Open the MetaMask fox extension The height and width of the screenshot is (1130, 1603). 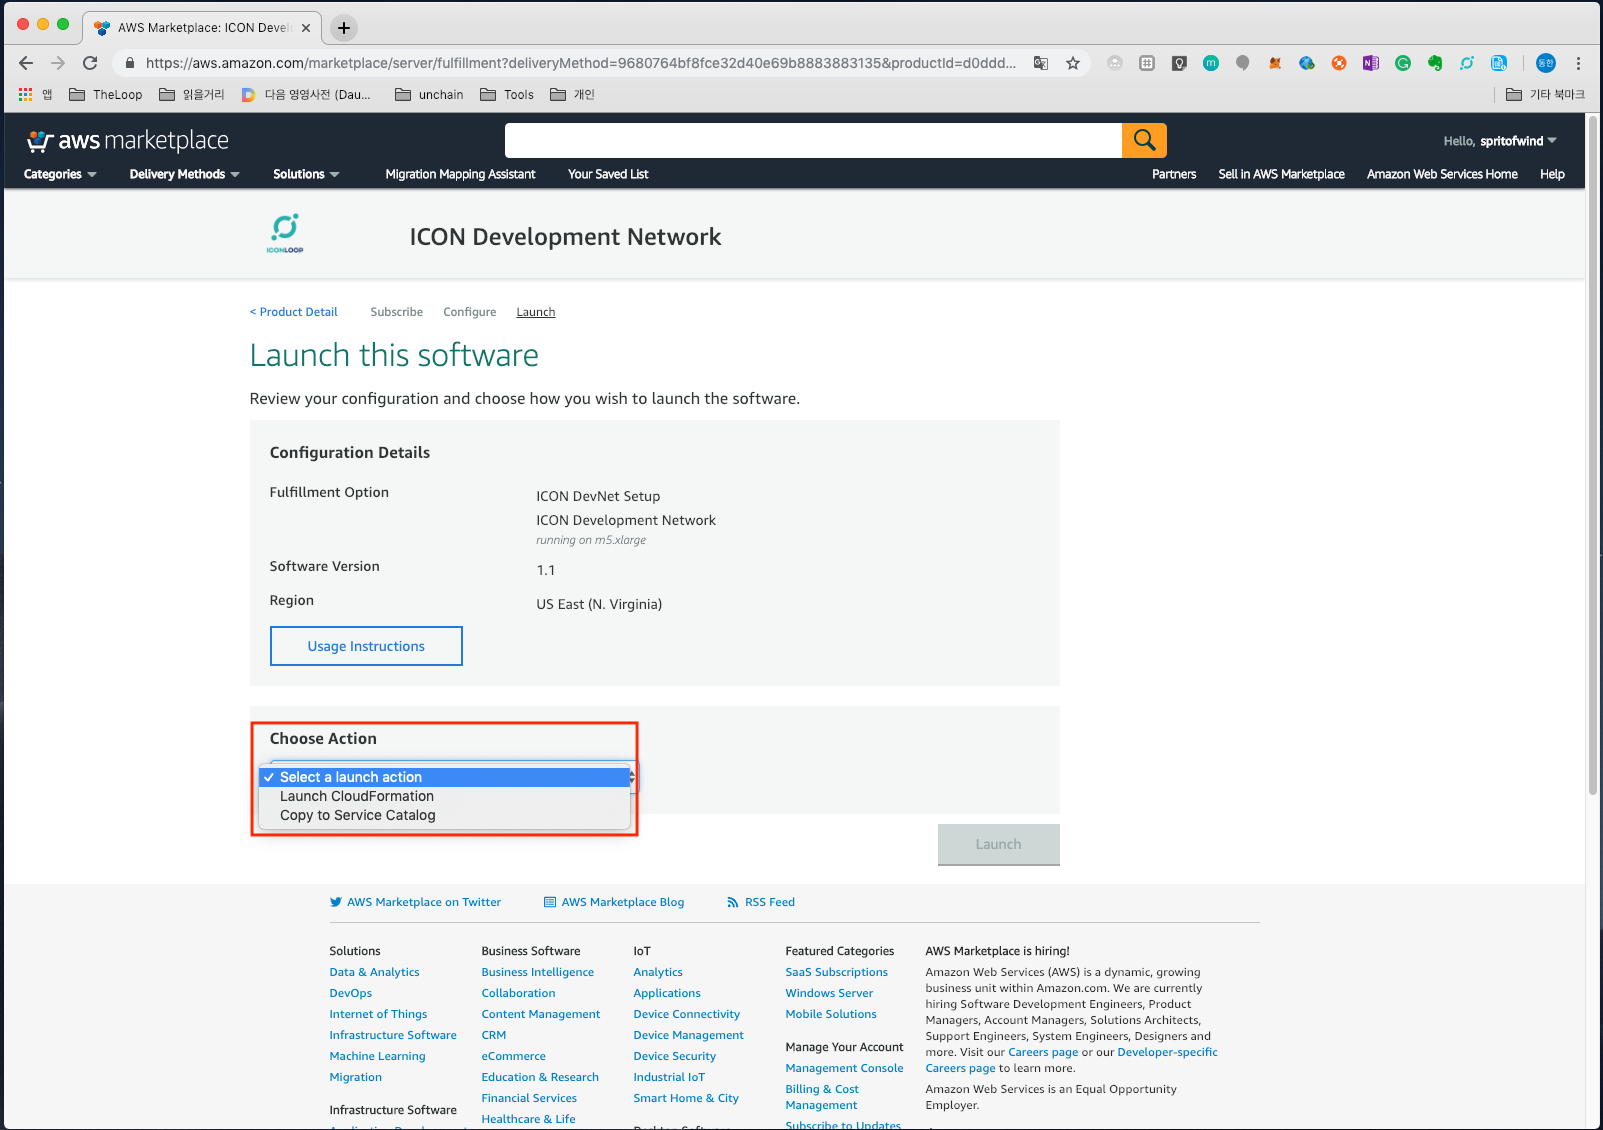point(1275,63)
